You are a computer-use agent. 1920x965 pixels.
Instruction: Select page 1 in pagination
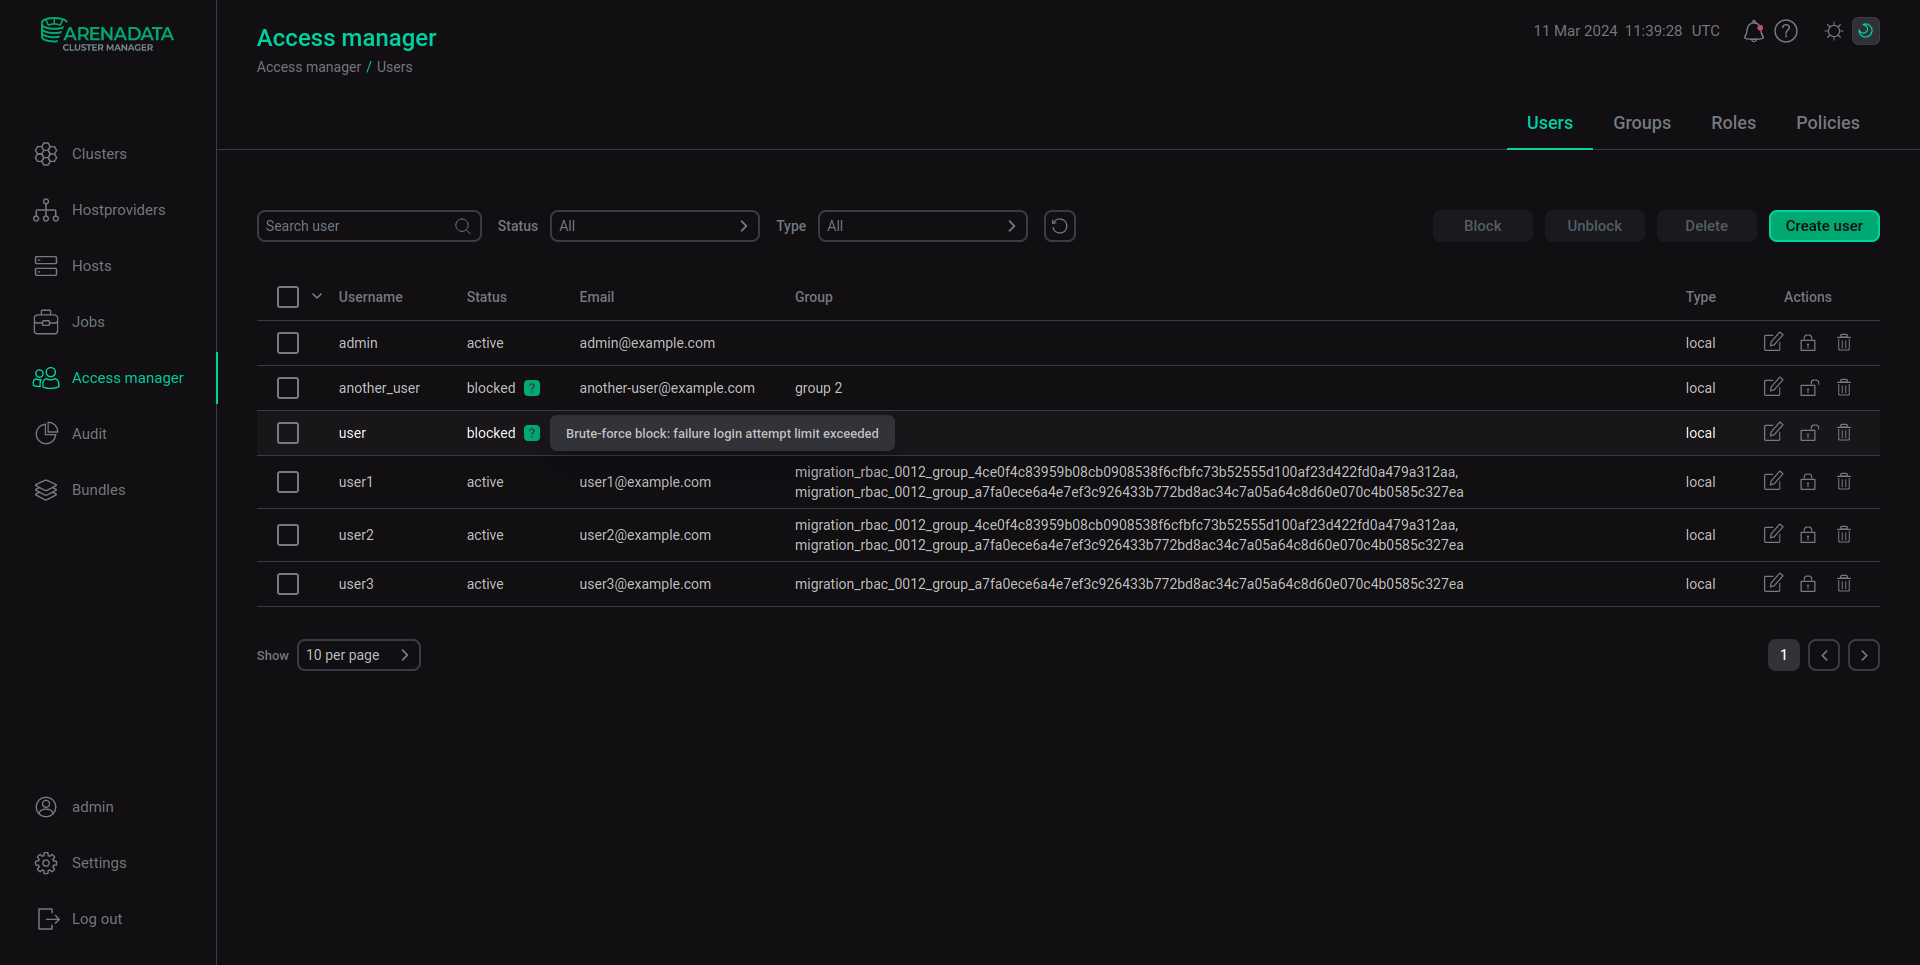point(1784,655)
